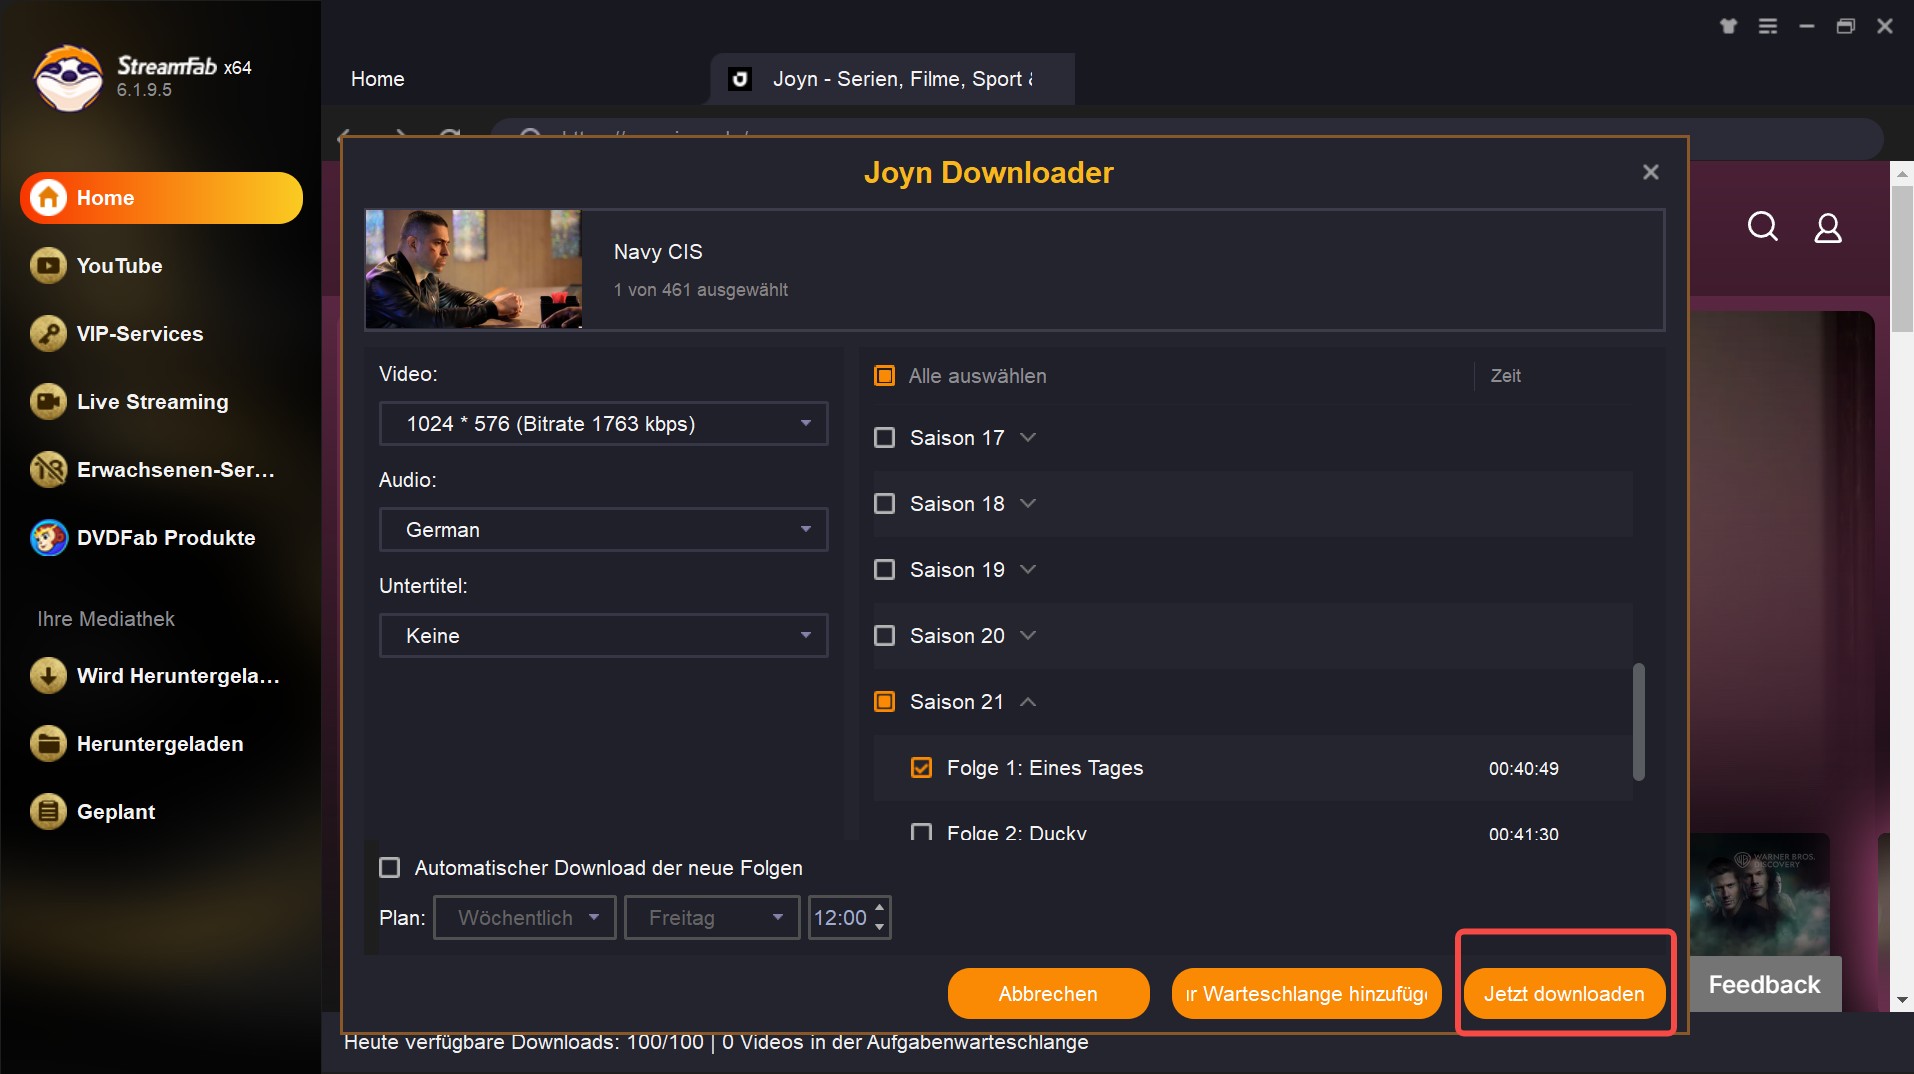Click the Joyn tab favicon
Screen dimensions: 1914x1074
(x=740, y=79)
